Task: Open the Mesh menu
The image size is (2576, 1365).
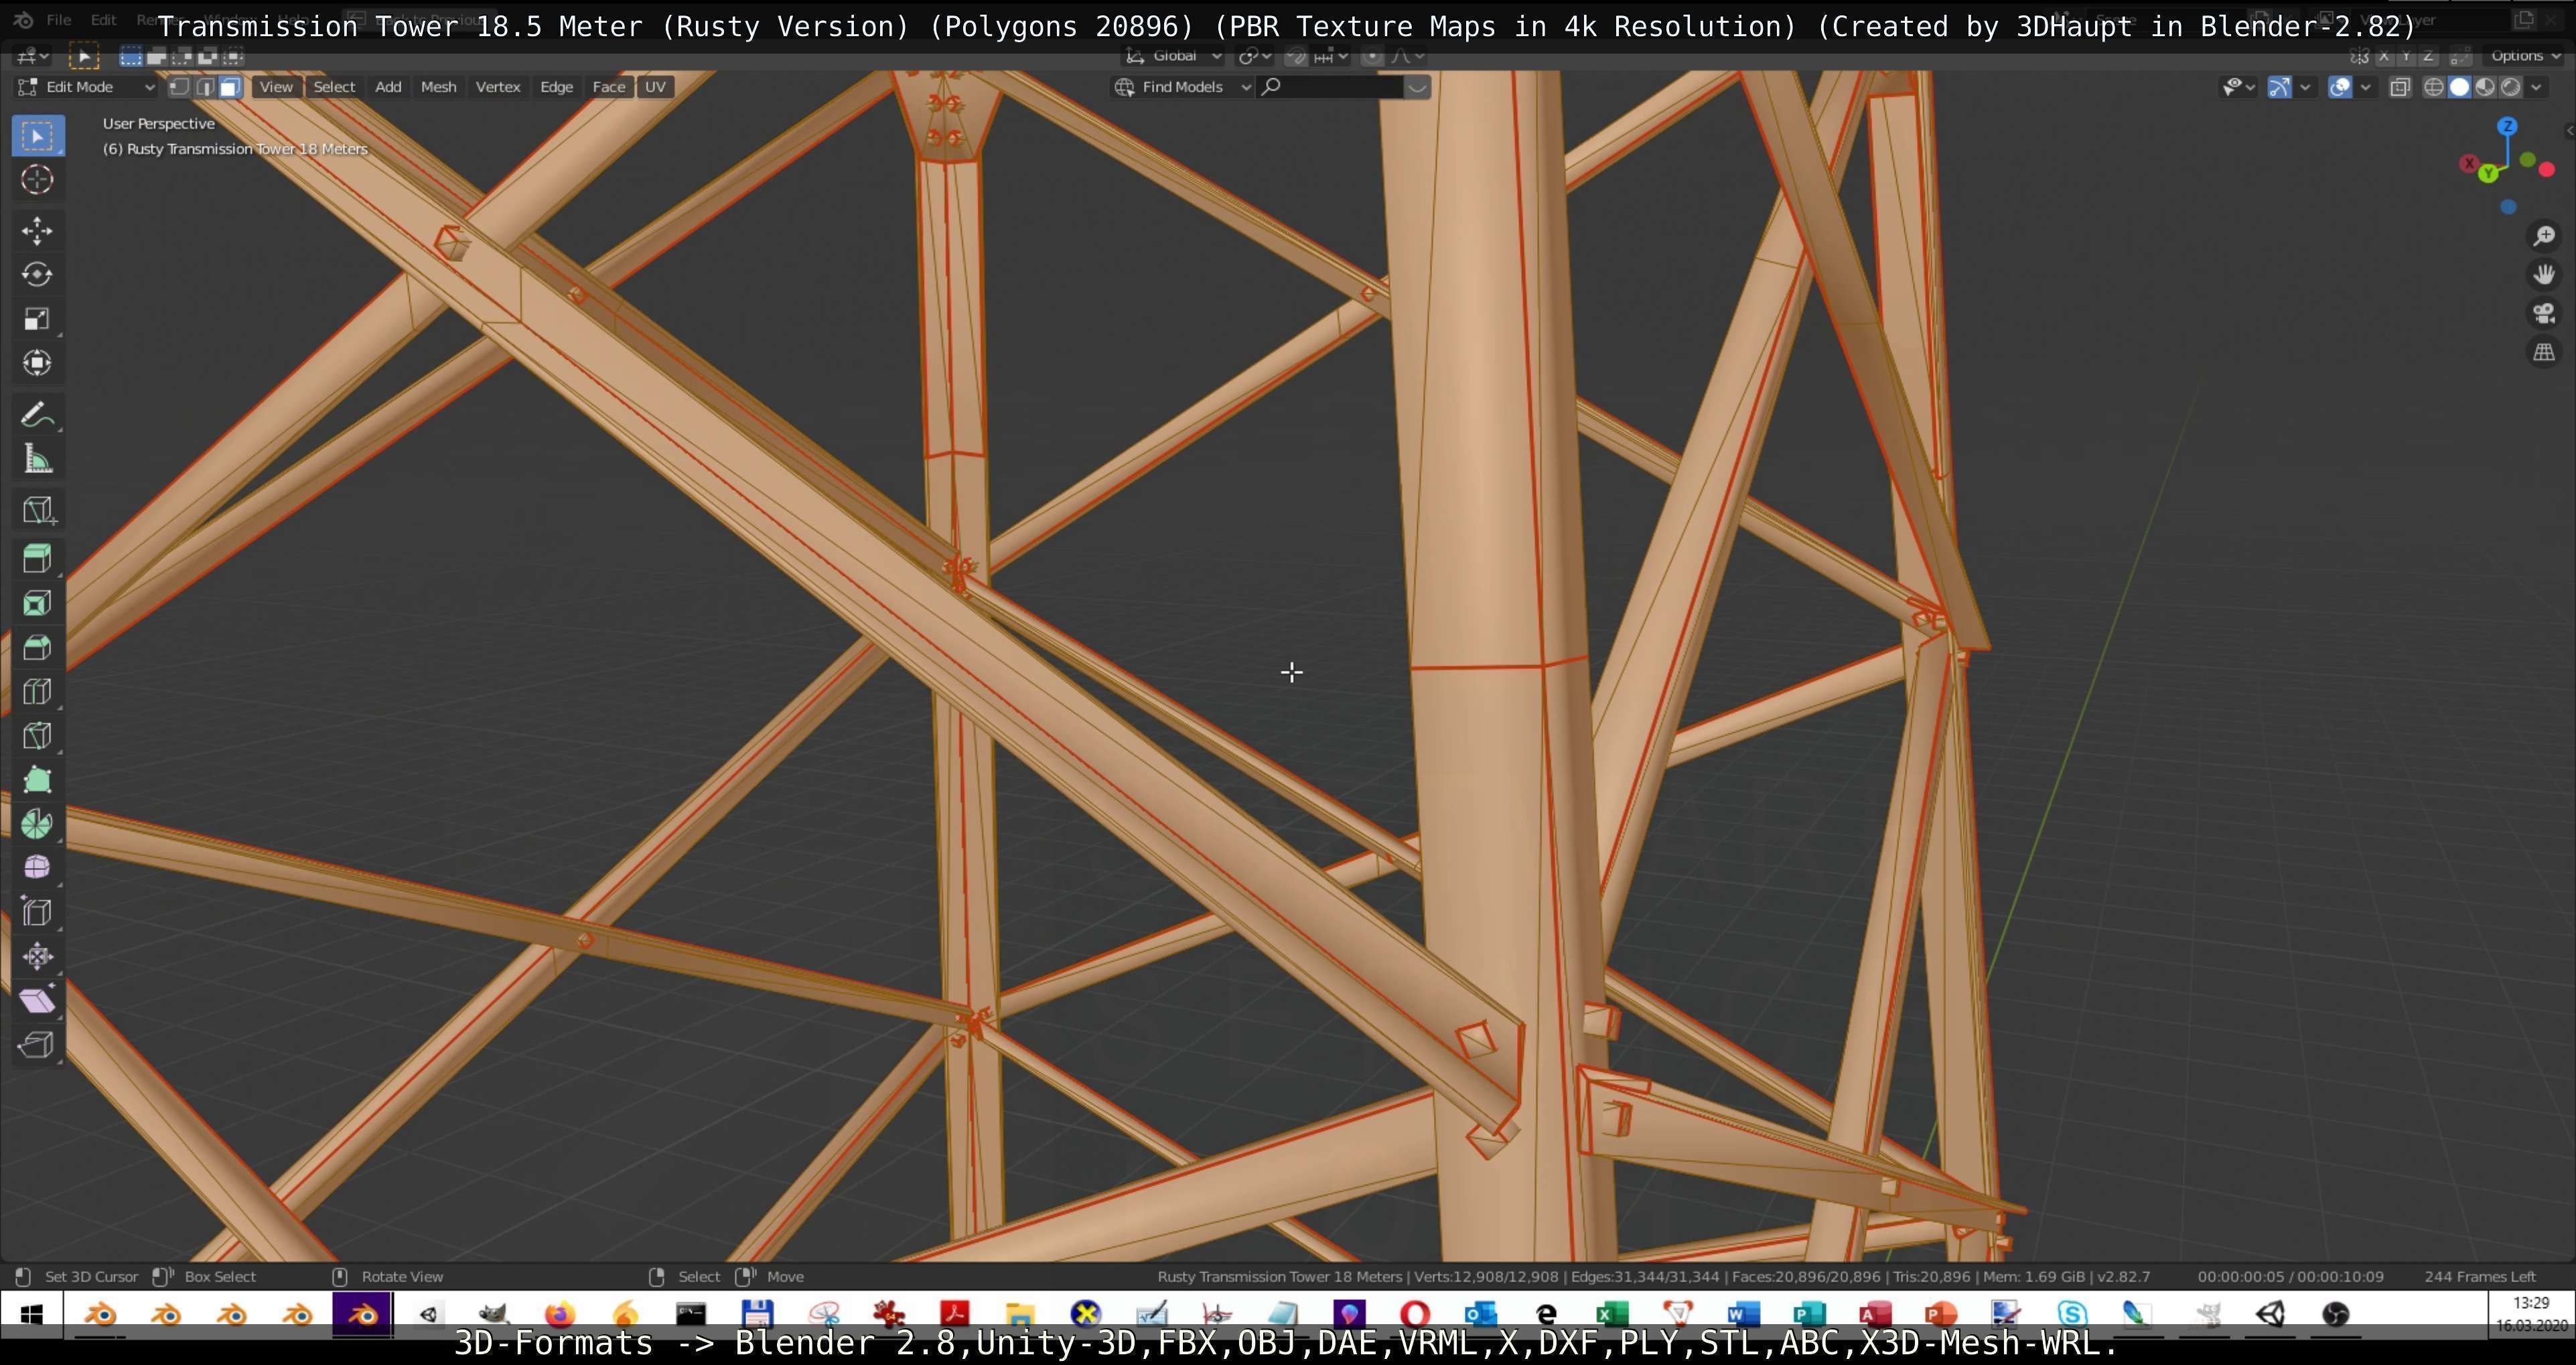Action: pos(438,87)
